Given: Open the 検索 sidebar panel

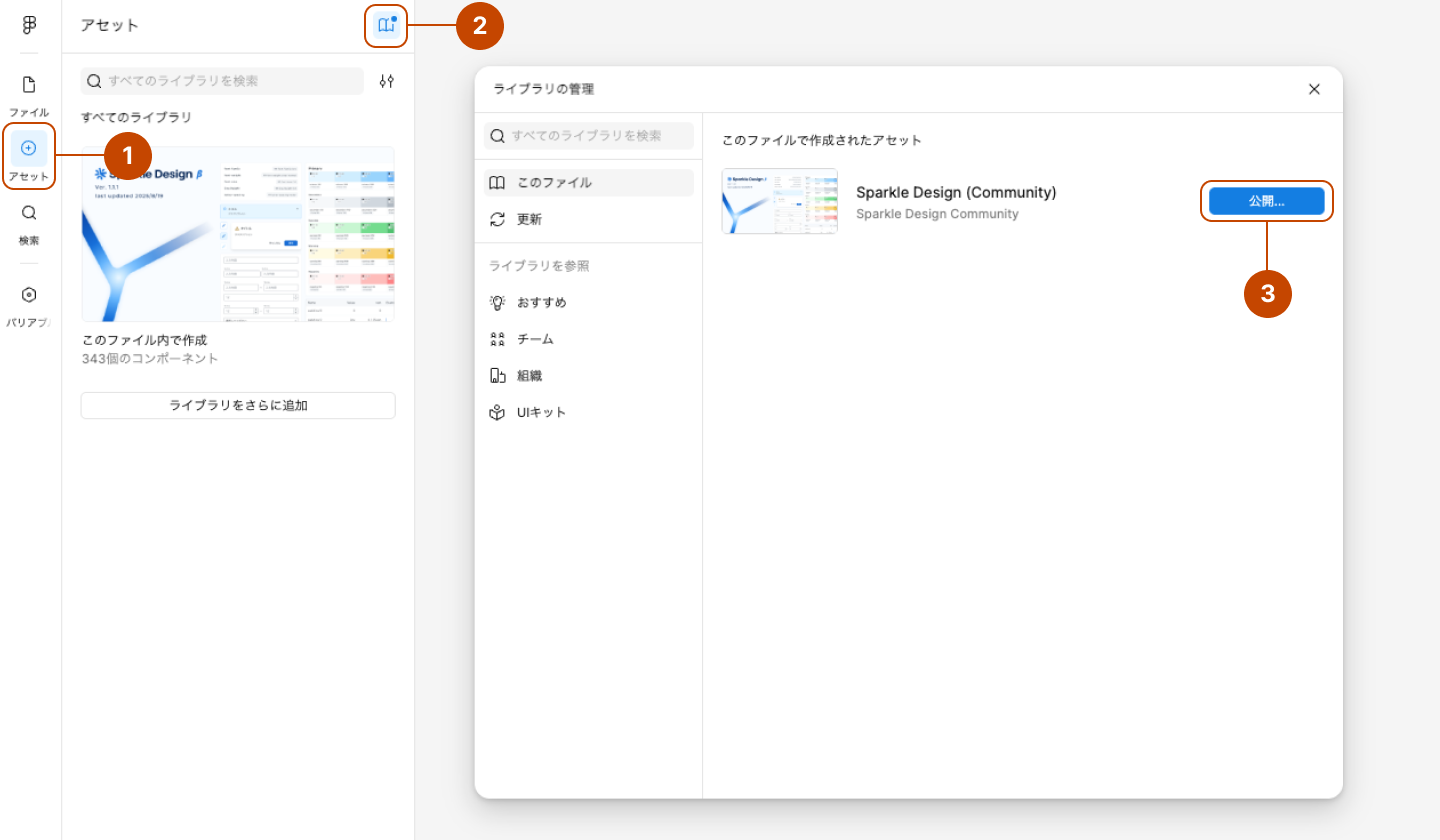Looking at the screenshot, I should [x=29, y=224].
